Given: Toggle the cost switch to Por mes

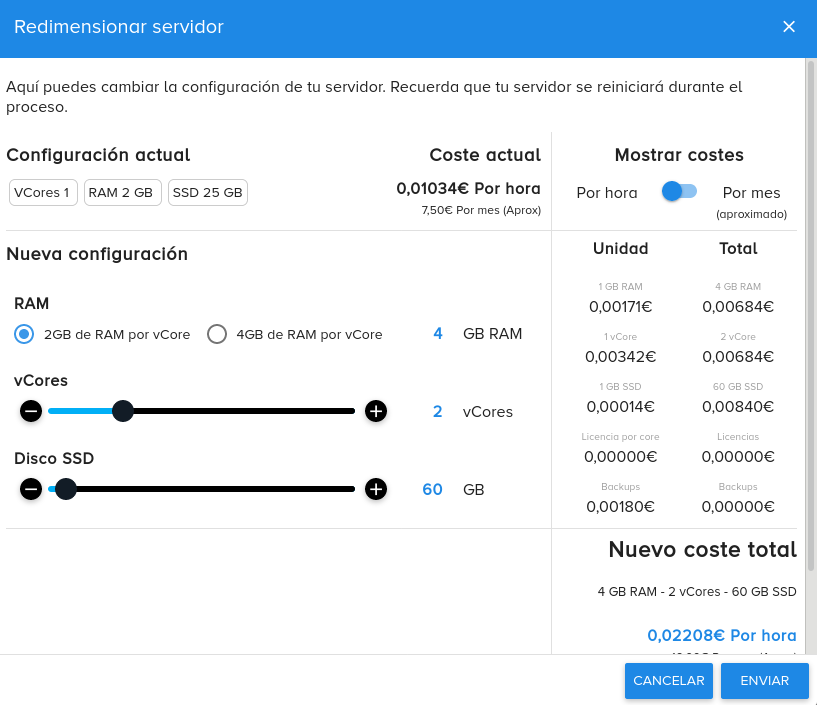Looking at the screenshot, I should pos(679,191).
